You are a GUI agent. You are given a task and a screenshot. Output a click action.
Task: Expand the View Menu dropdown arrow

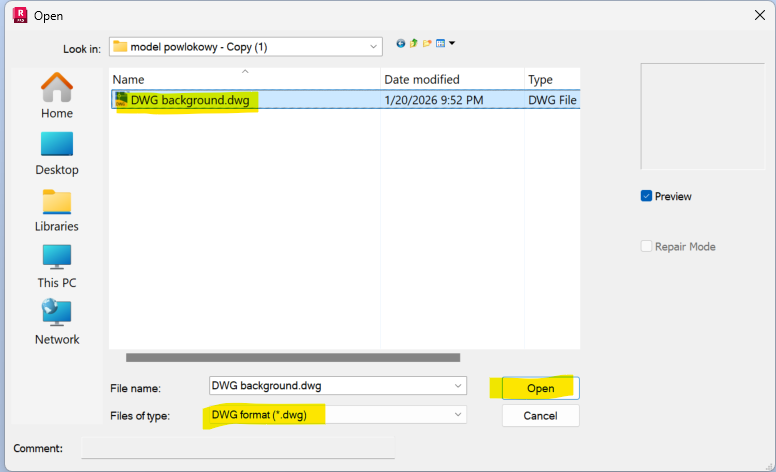(x=452, y=44)
